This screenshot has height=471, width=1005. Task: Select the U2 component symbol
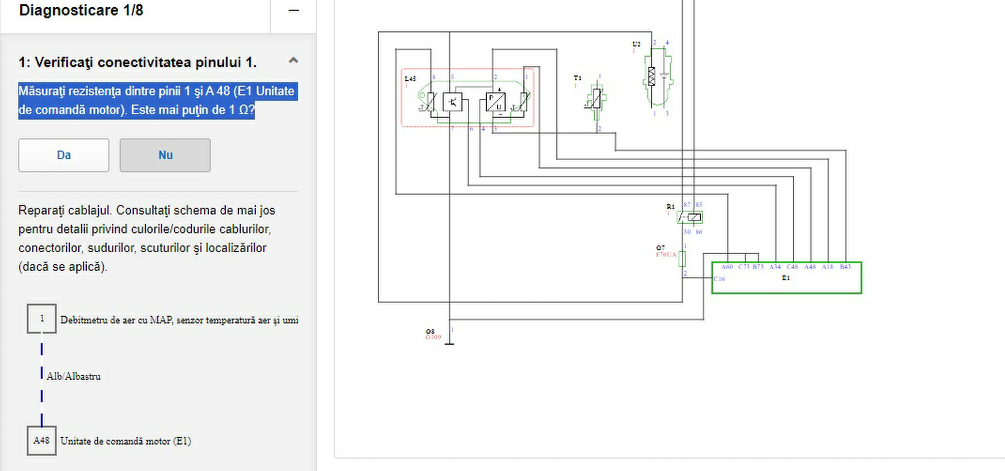click(x=654, y=76)
